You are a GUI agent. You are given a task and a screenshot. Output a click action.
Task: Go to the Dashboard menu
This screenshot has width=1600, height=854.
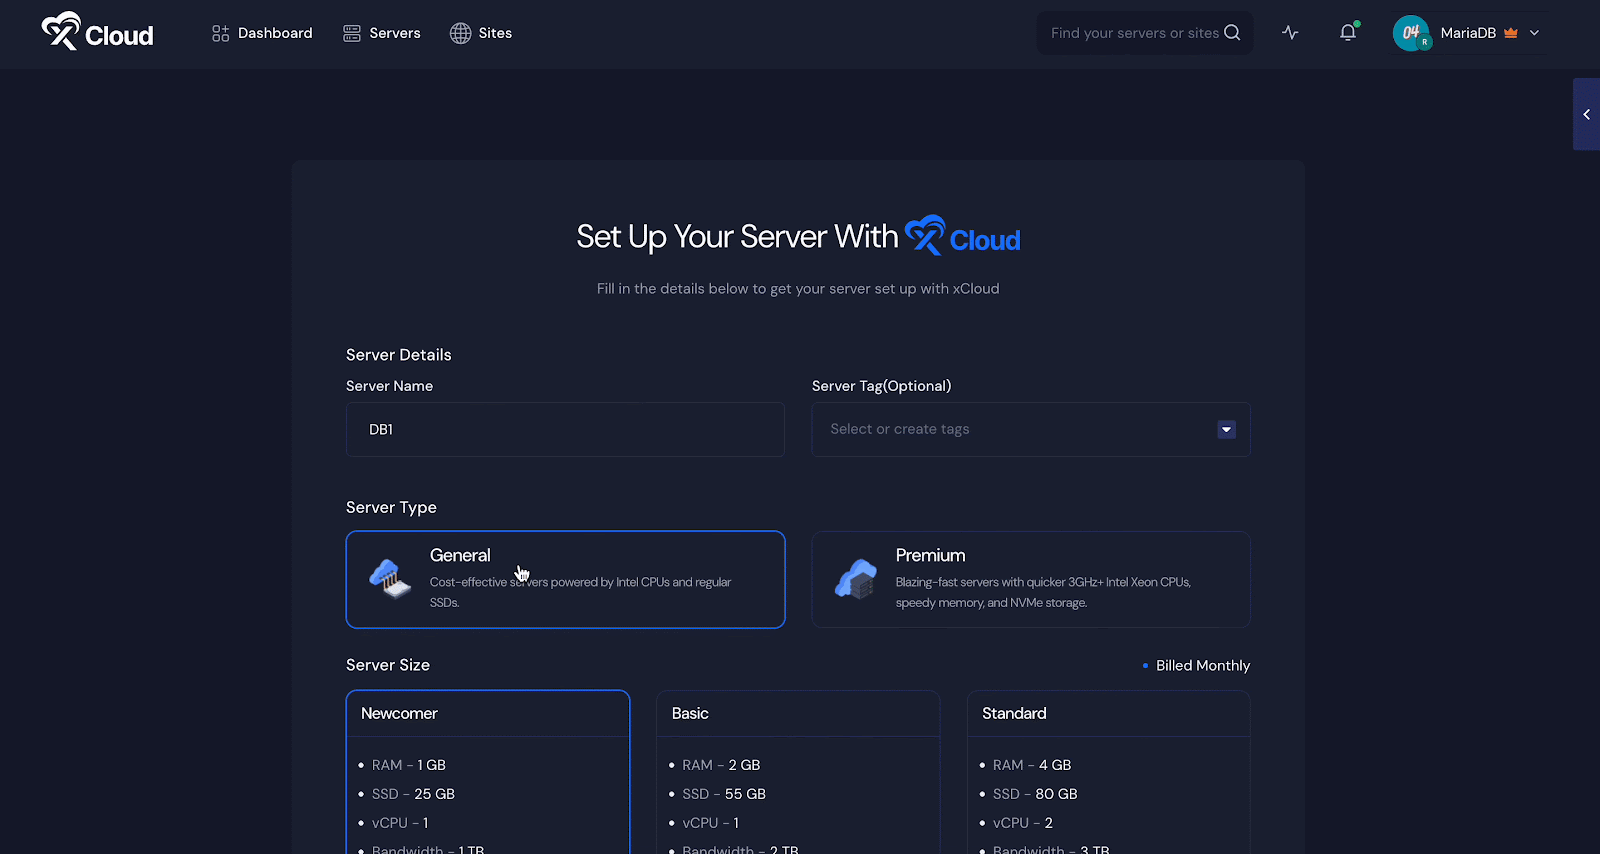262,33
